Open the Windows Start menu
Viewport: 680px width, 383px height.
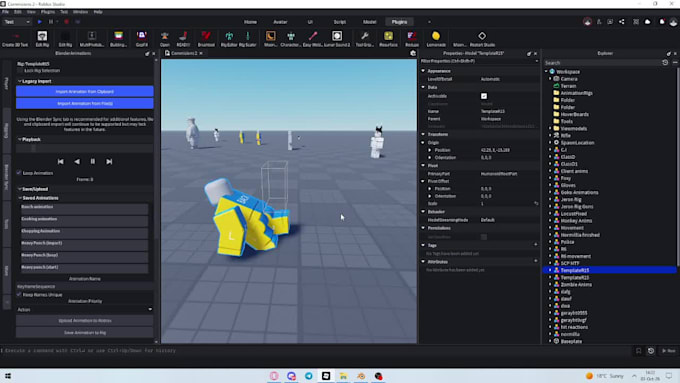(x=8, y=376)
